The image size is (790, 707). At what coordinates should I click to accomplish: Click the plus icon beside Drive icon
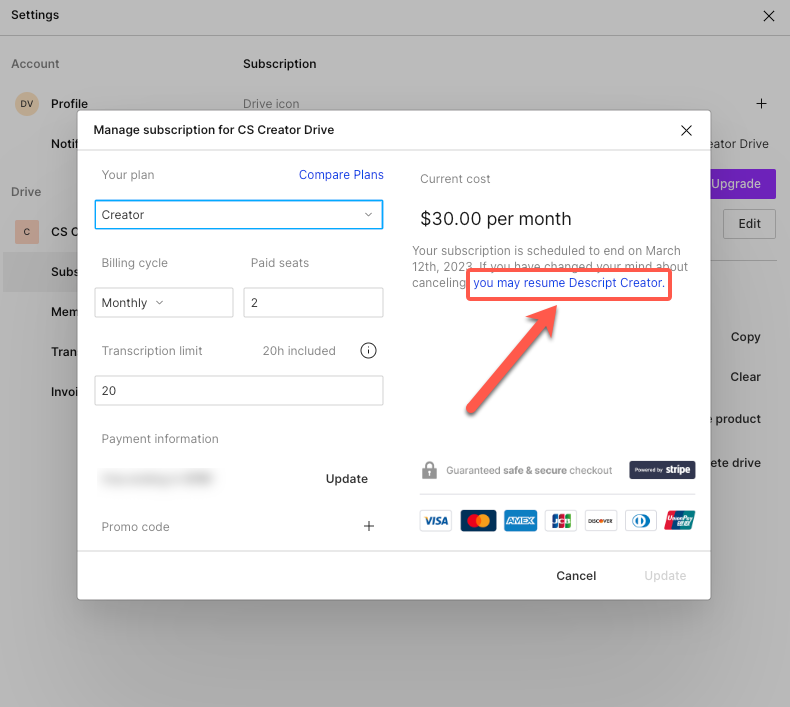pos(761,104)
